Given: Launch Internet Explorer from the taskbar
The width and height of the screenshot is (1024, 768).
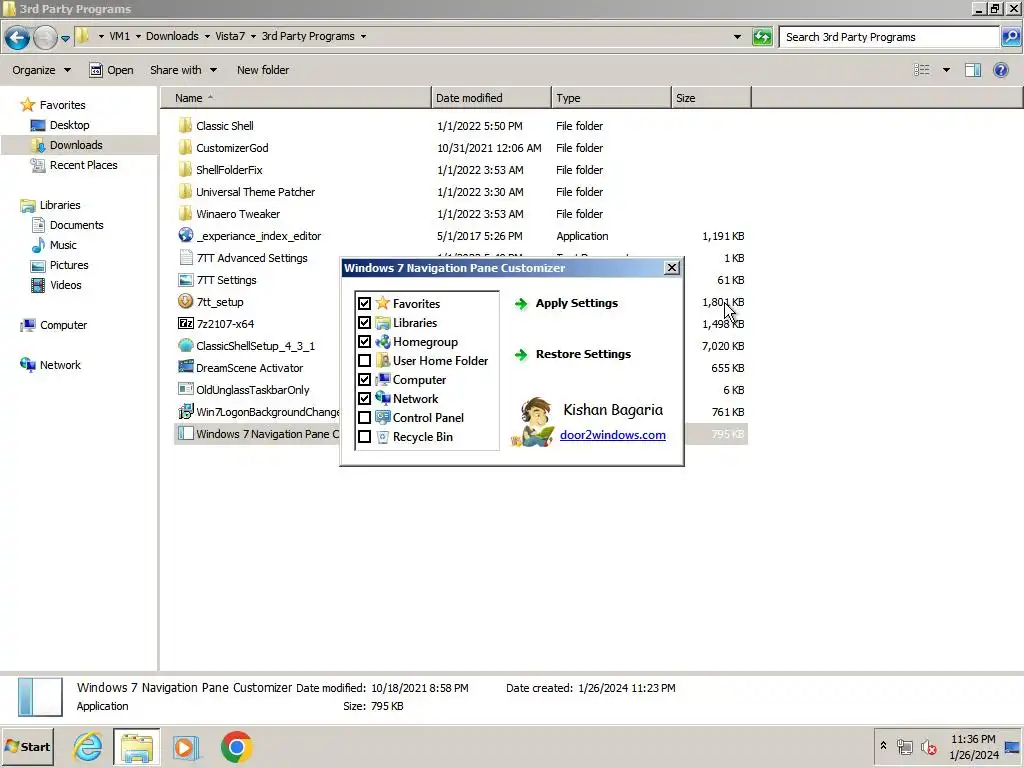Looking at the screenshot, I should point(88,746).
